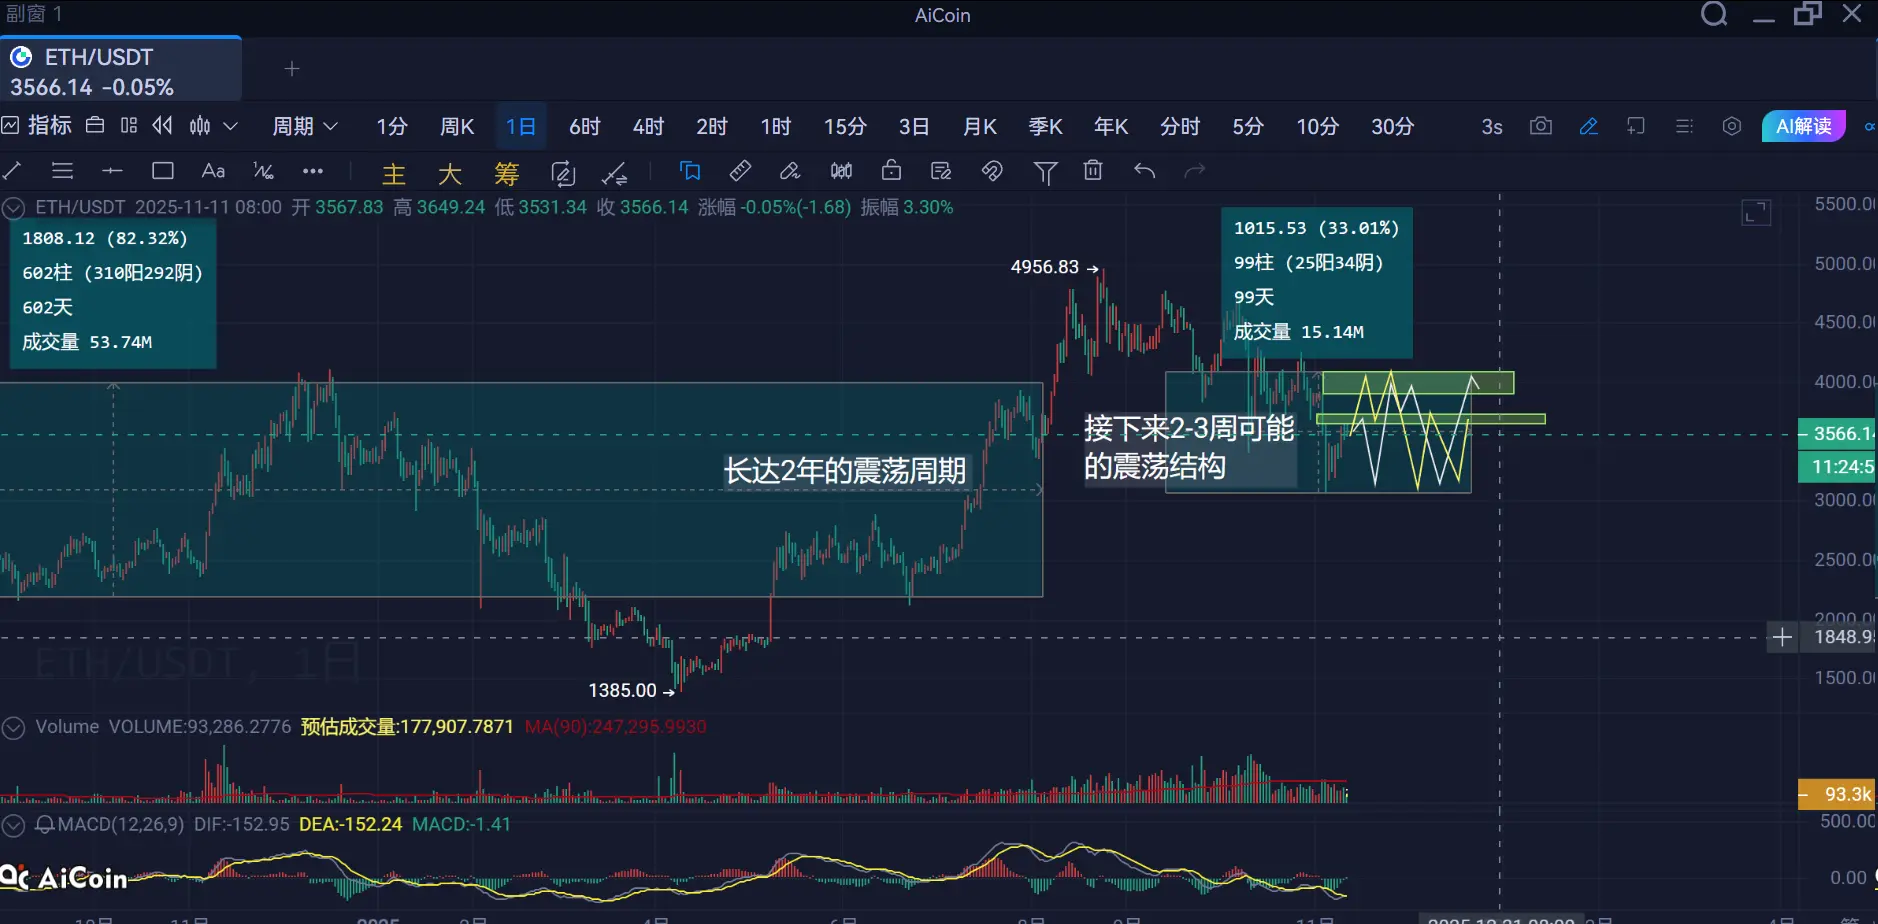The height and width of the screenshot is (924, 1878).
Task: Add a new tab with plus button
Action: pyautogui.click(x=292, y=69)
